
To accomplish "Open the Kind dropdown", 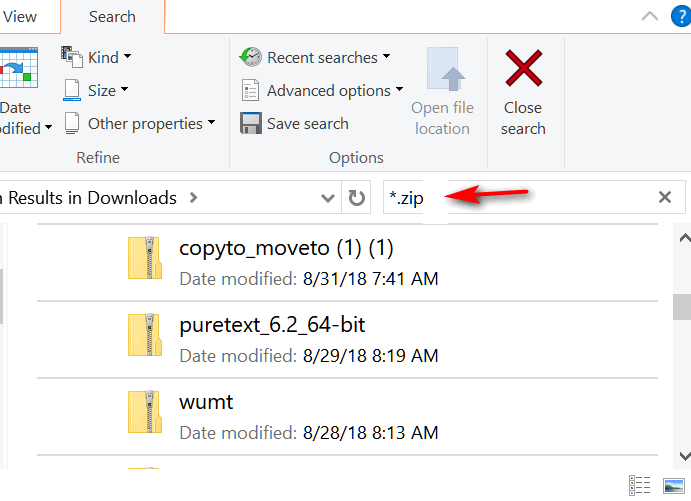I will [x=127, y=56].
